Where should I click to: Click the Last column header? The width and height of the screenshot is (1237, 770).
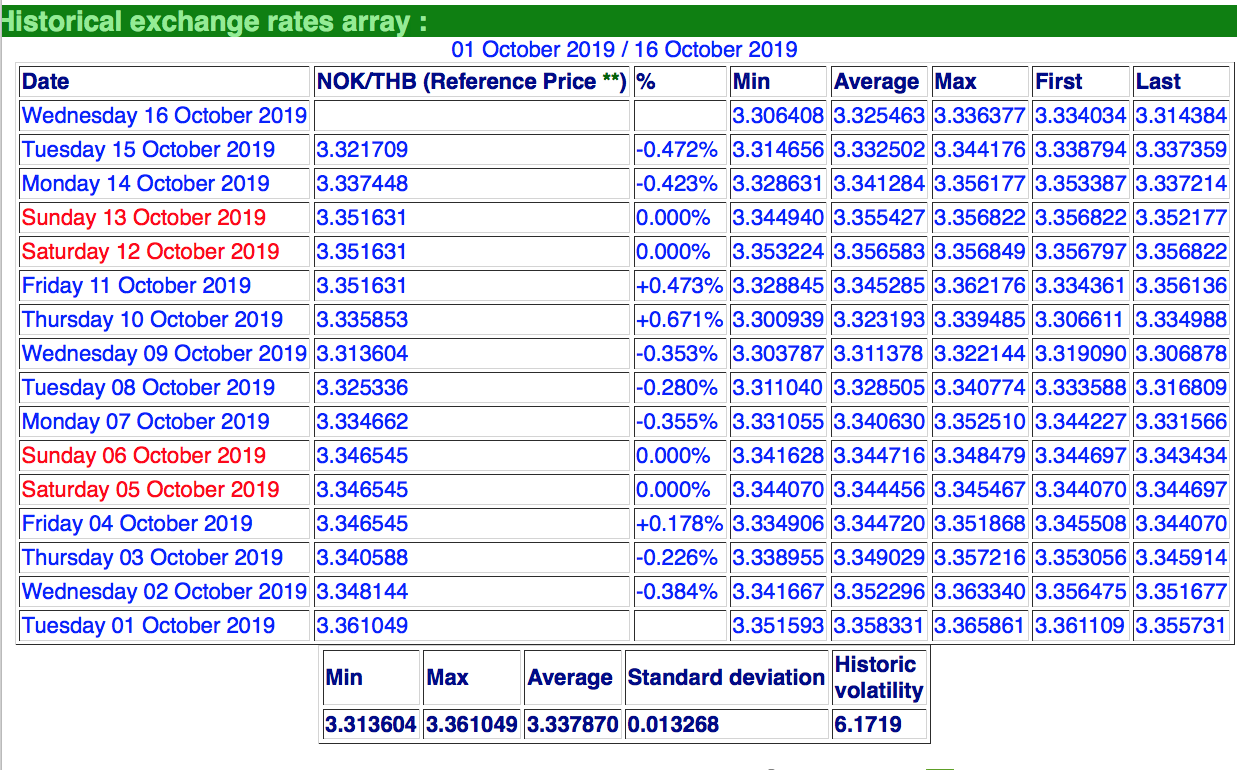click(1158, 82)
